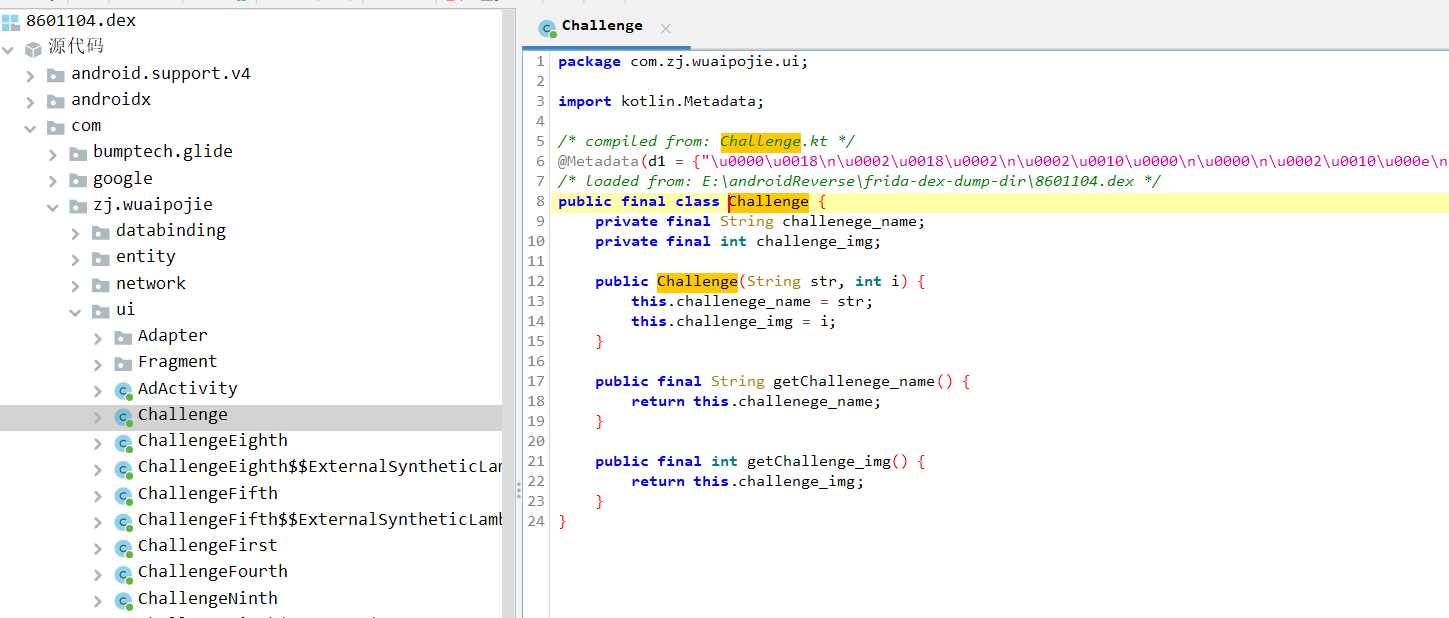
Task: Click the network package icon
Action: click(x=101, y=285)
